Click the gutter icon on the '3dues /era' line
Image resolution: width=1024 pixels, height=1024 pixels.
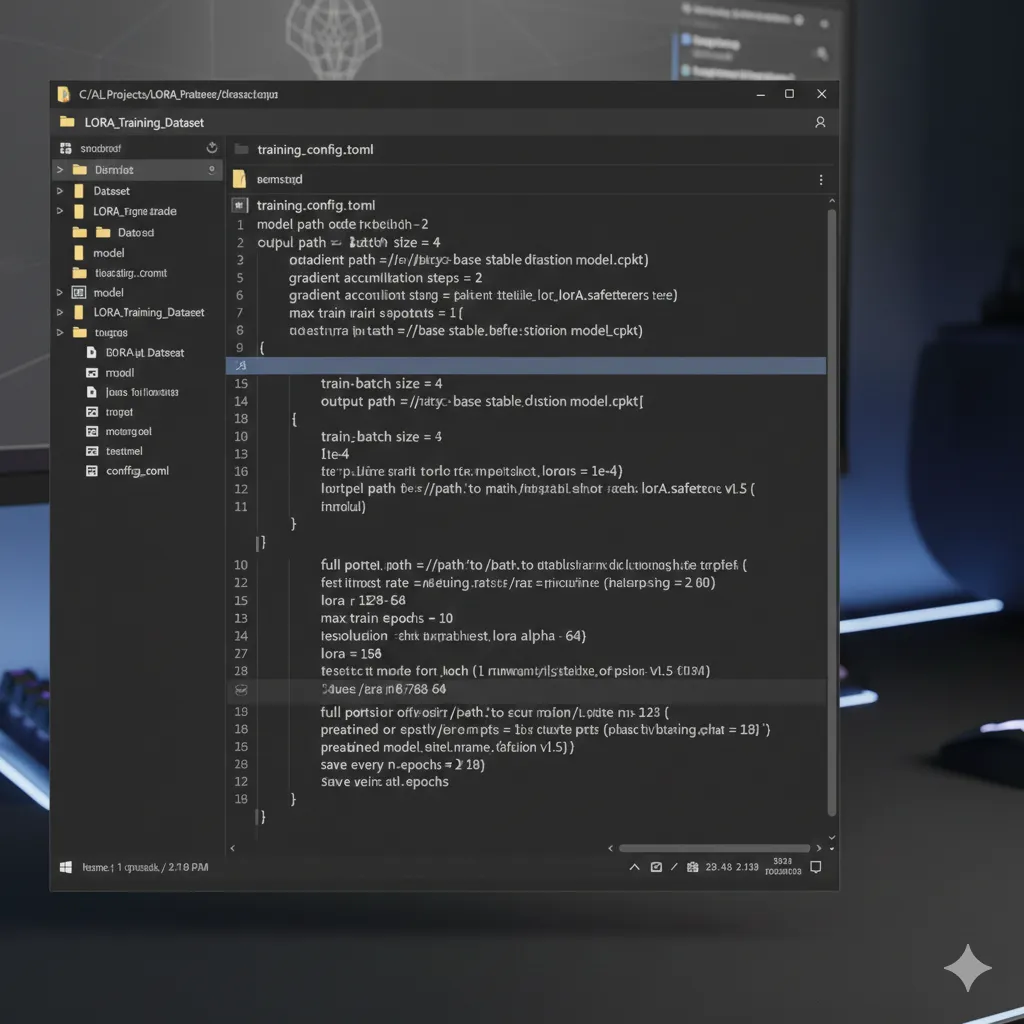pyautogui.click(x=241, y=690)
